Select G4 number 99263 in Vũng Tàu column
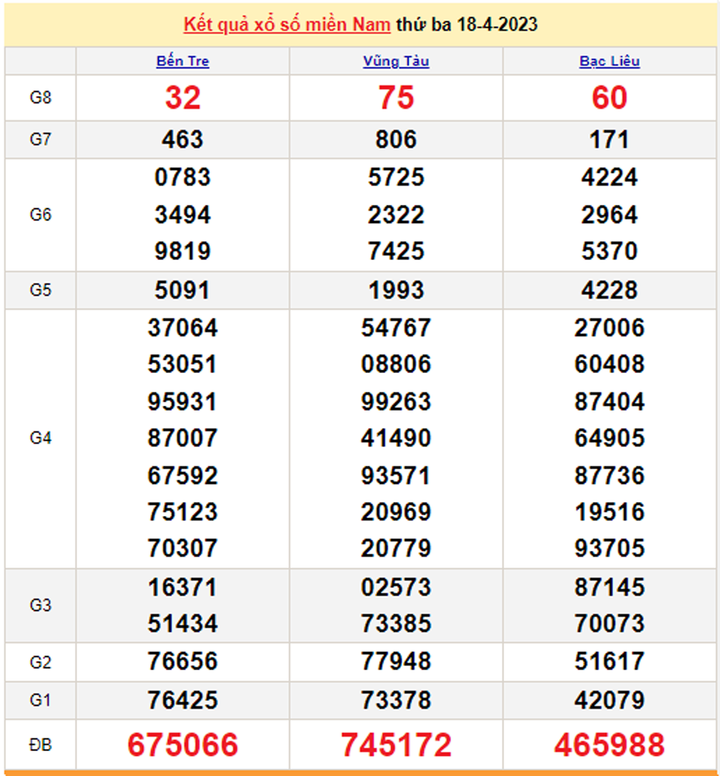The height and width of the screenshot is (776, 720). (x=396, y=402)
